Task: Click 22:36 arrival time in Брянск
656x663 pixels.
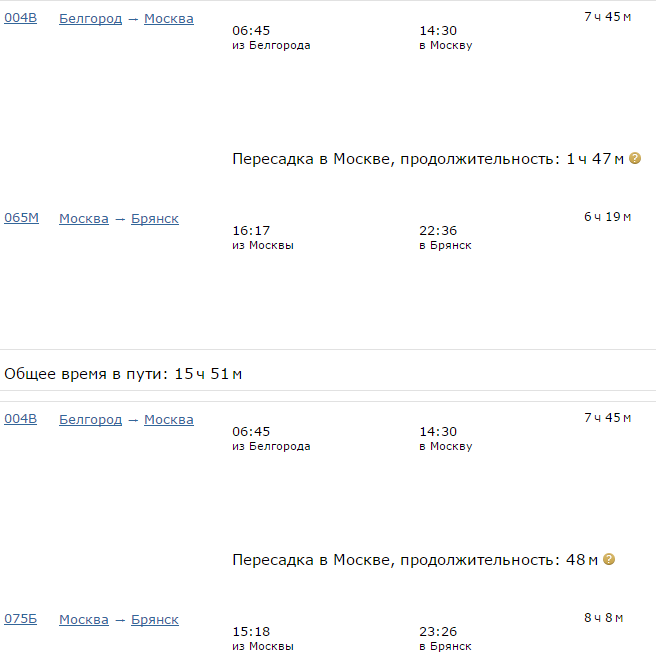Action: [x=438, y=230]
